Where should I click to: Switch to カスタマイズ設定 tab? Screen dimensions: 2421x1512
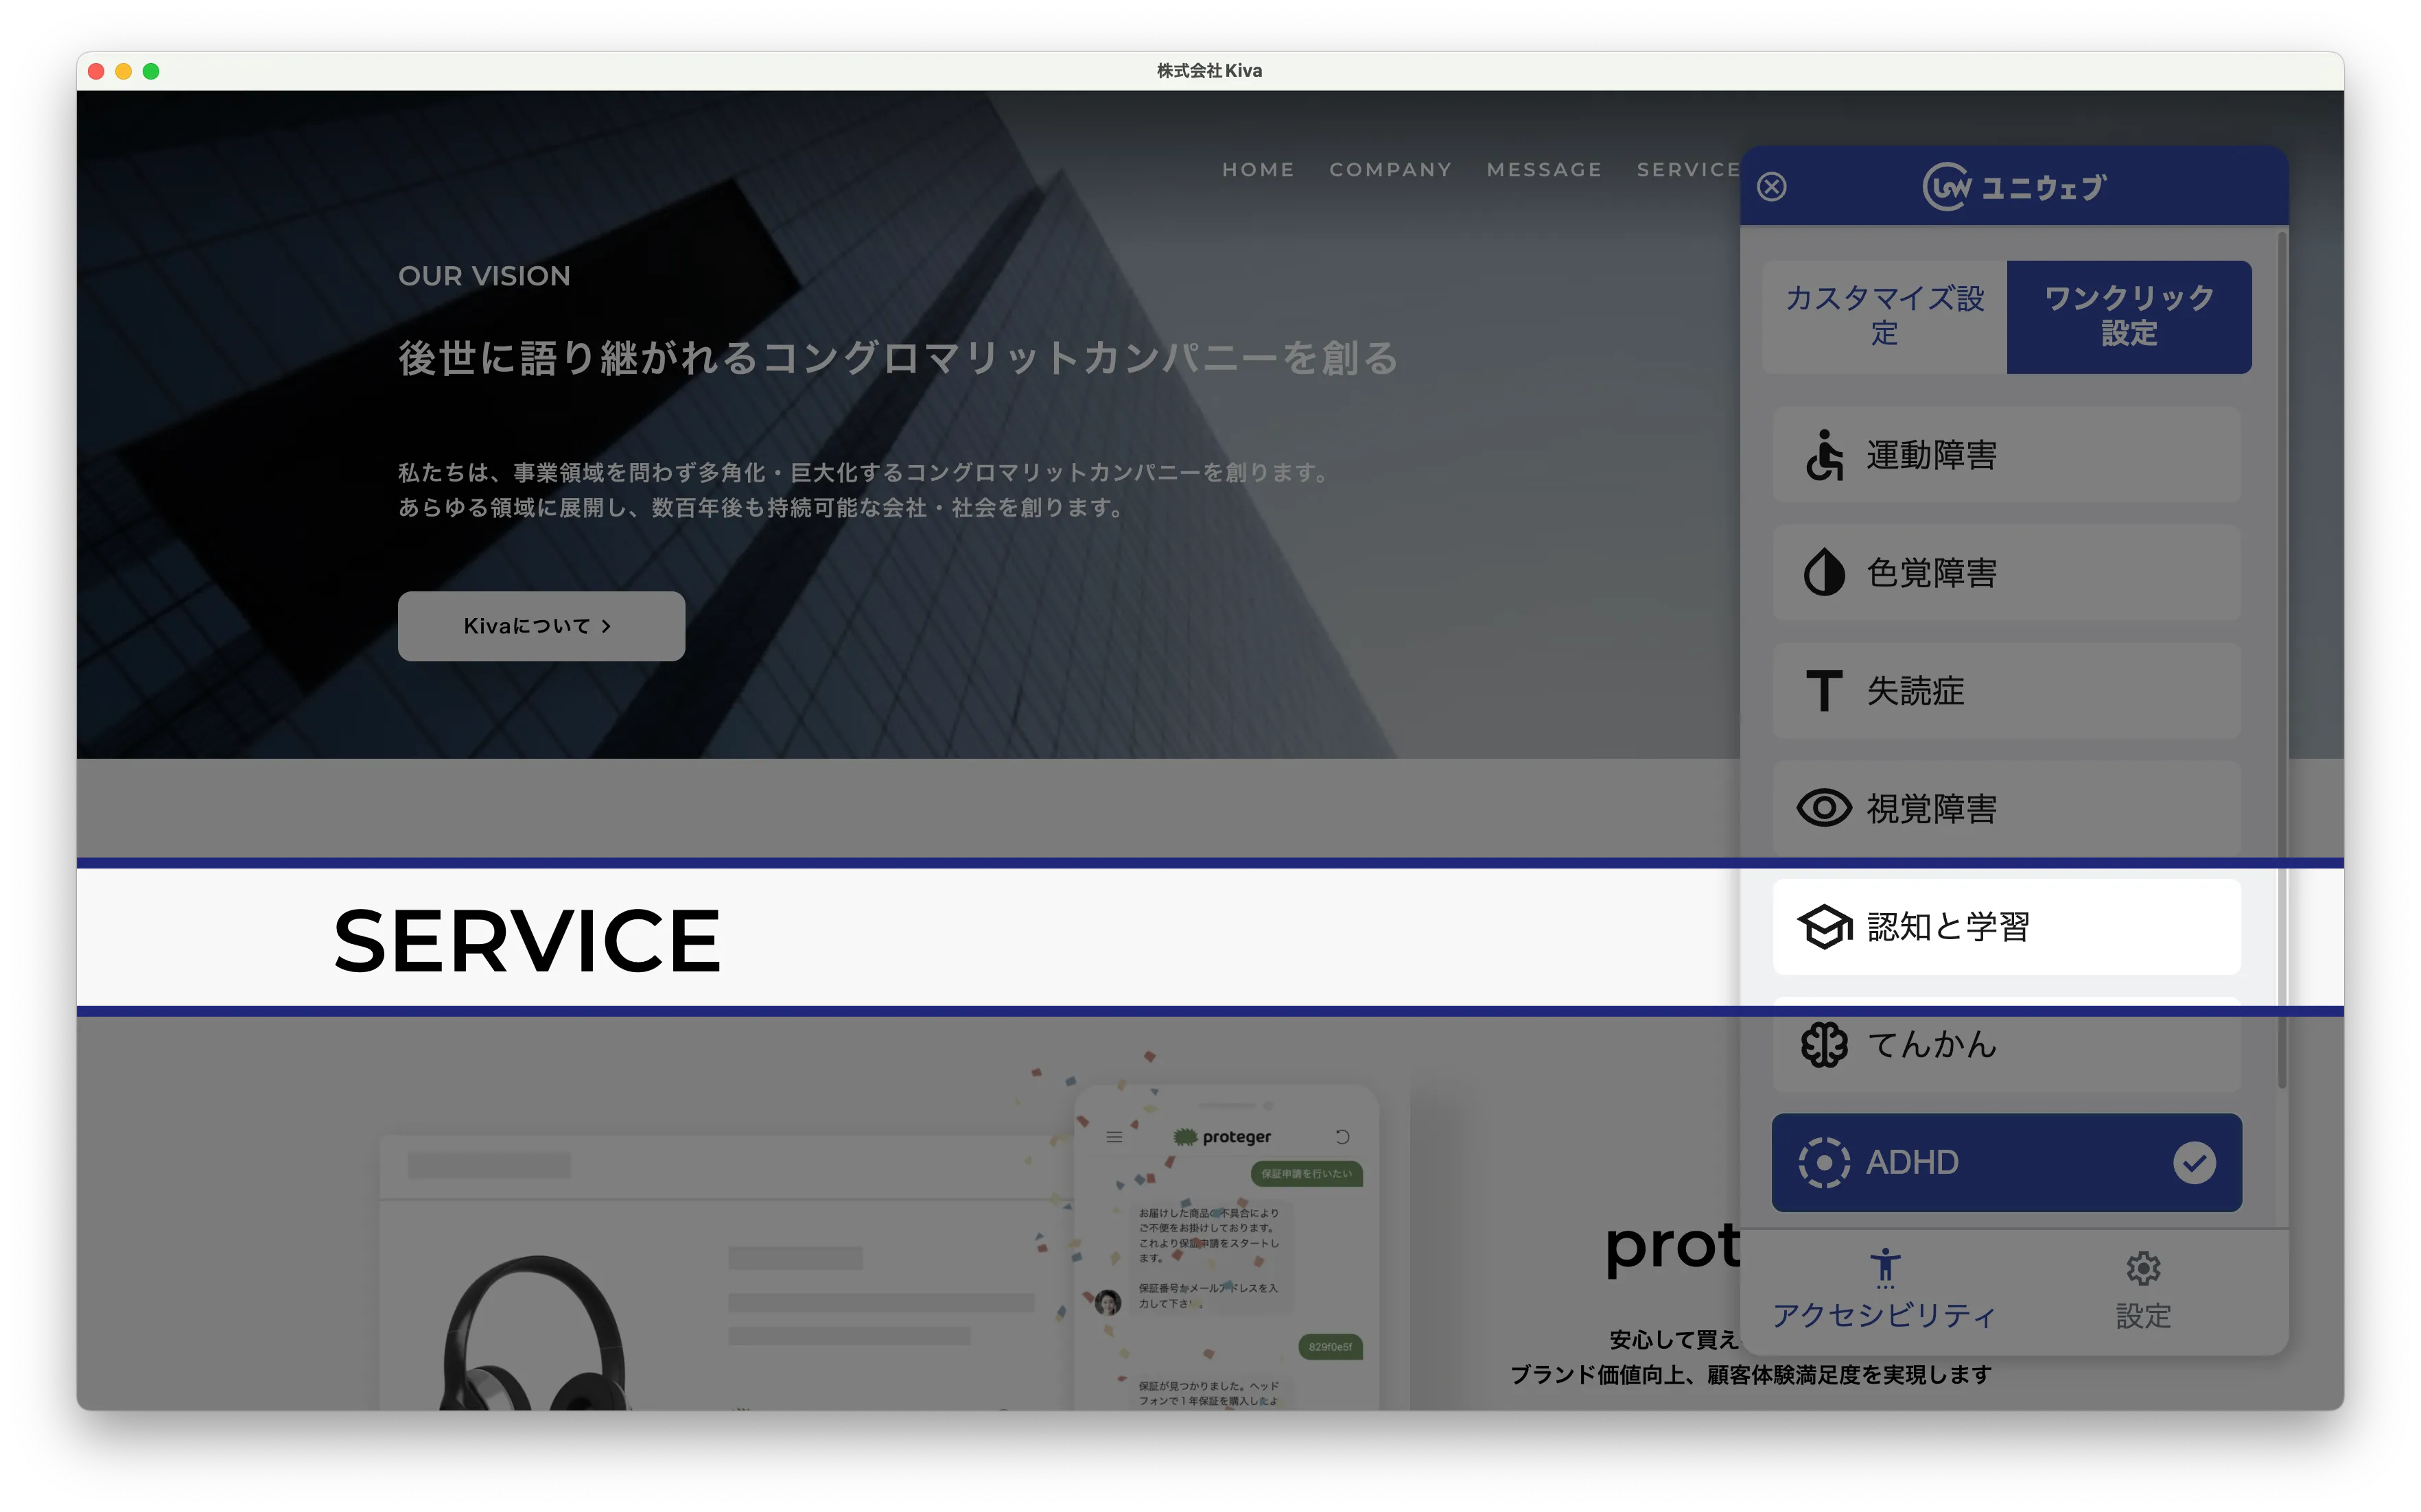pyautogui.click(x=1884, y=316)
